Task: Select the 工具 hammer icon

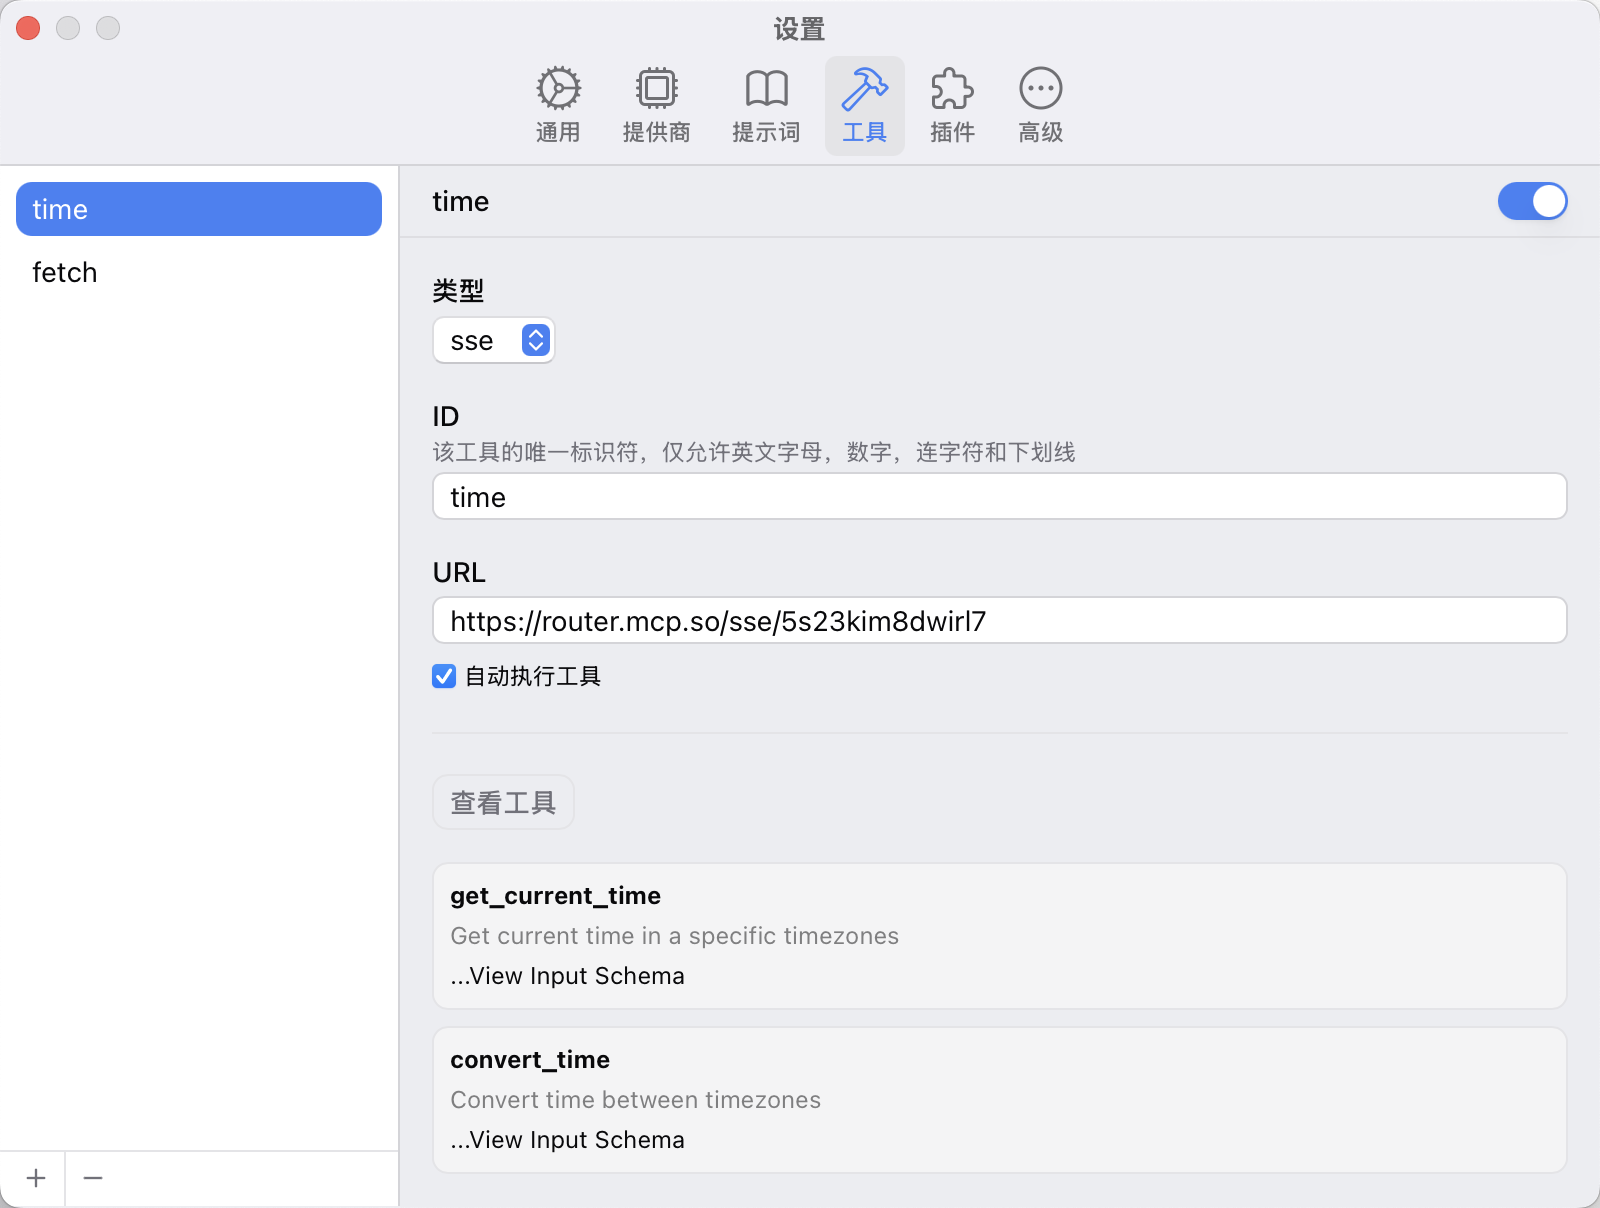Action: (864, 90)
